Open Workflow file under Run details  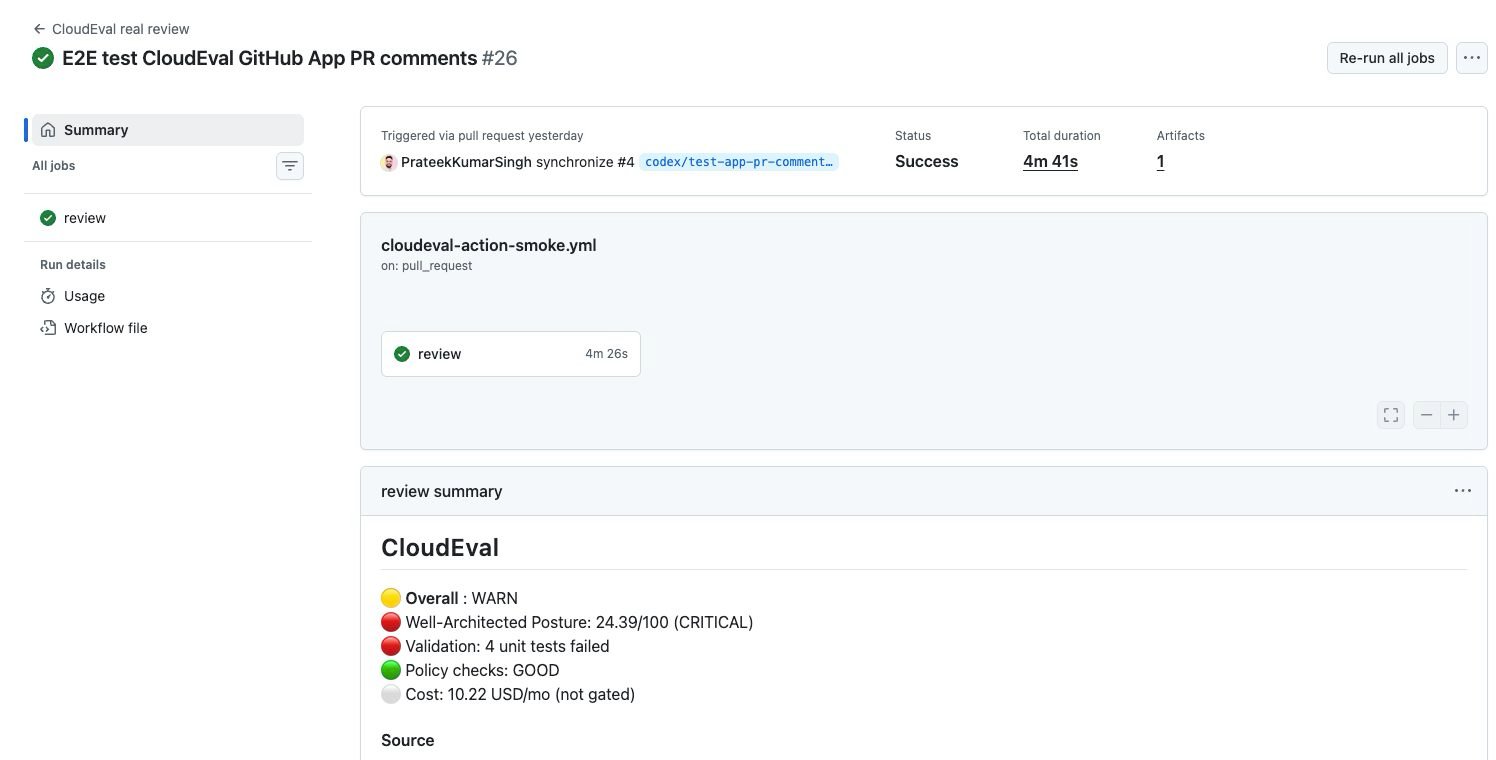(x=168, y=328)
